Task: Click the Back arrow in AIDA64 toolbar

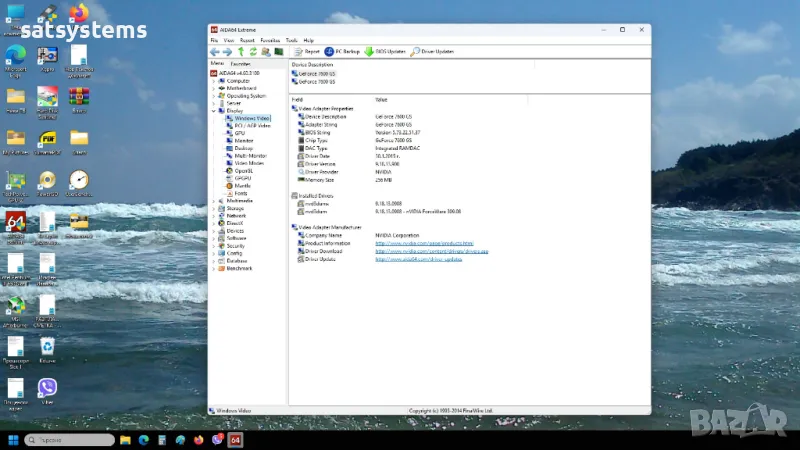Action: pyautogui.click(x=214, y=51)
